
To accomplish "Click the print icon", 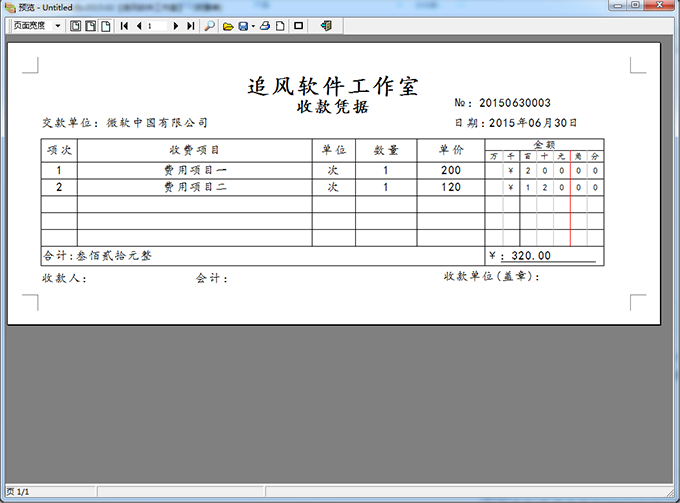I will 265,26.
